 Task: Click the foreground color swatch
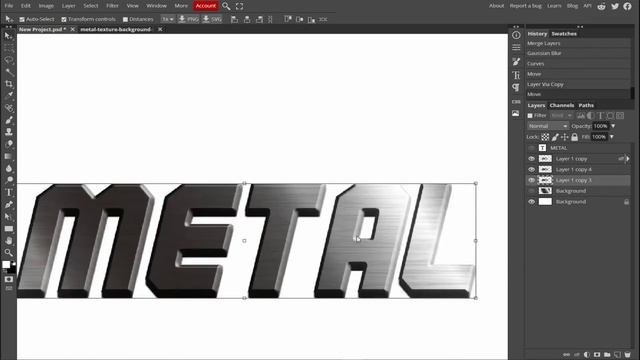[6, 264]
